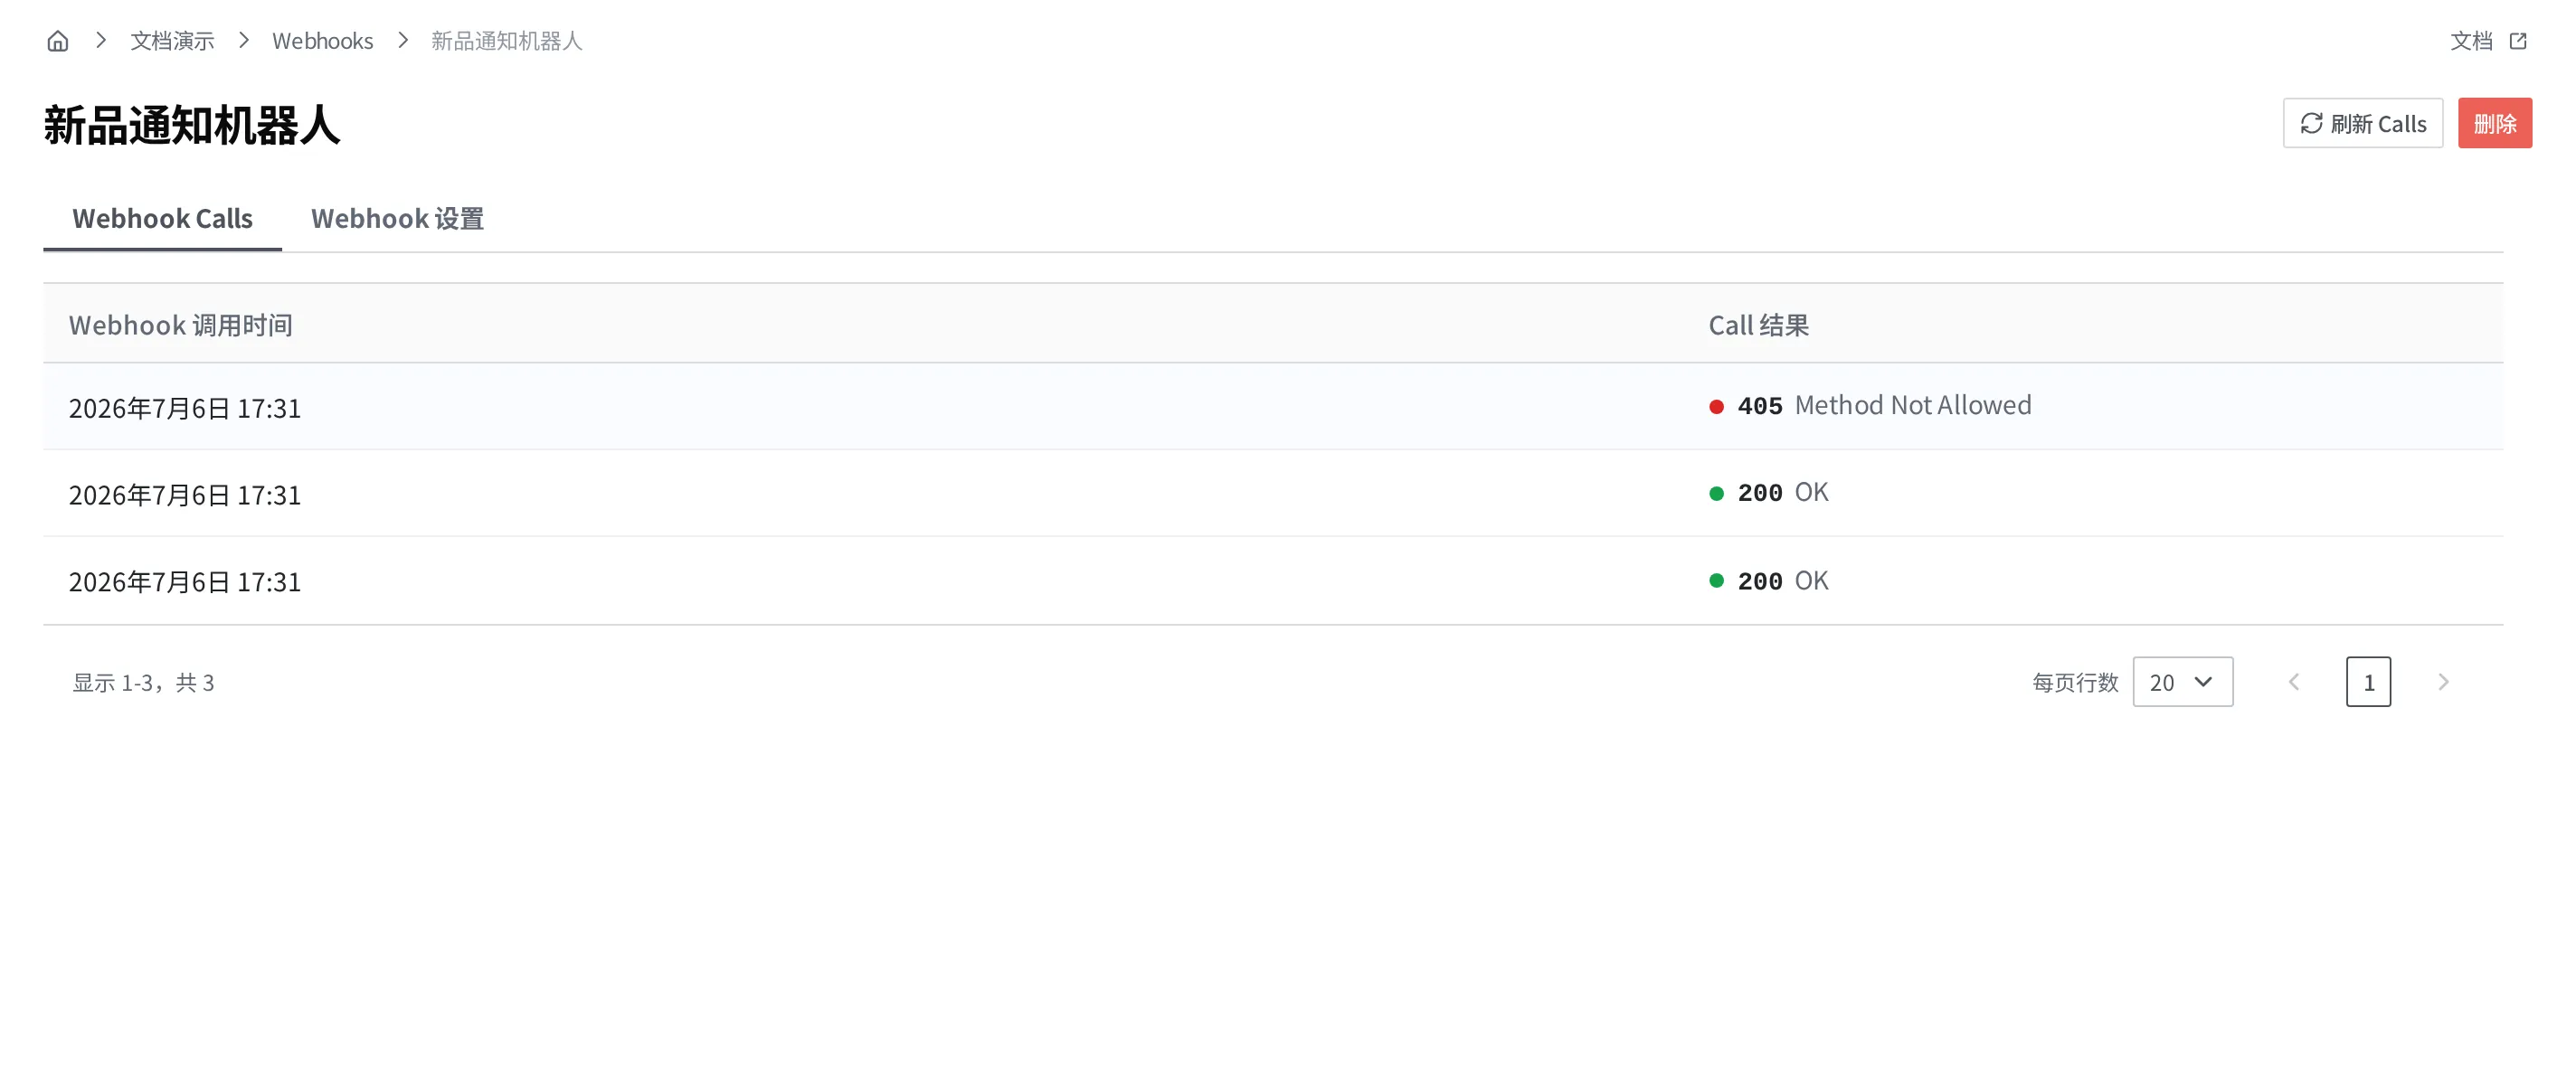This screenshot has width=2576, height=1085.
Task: Click the 每页行数 label
Action: pos(2075,683)
